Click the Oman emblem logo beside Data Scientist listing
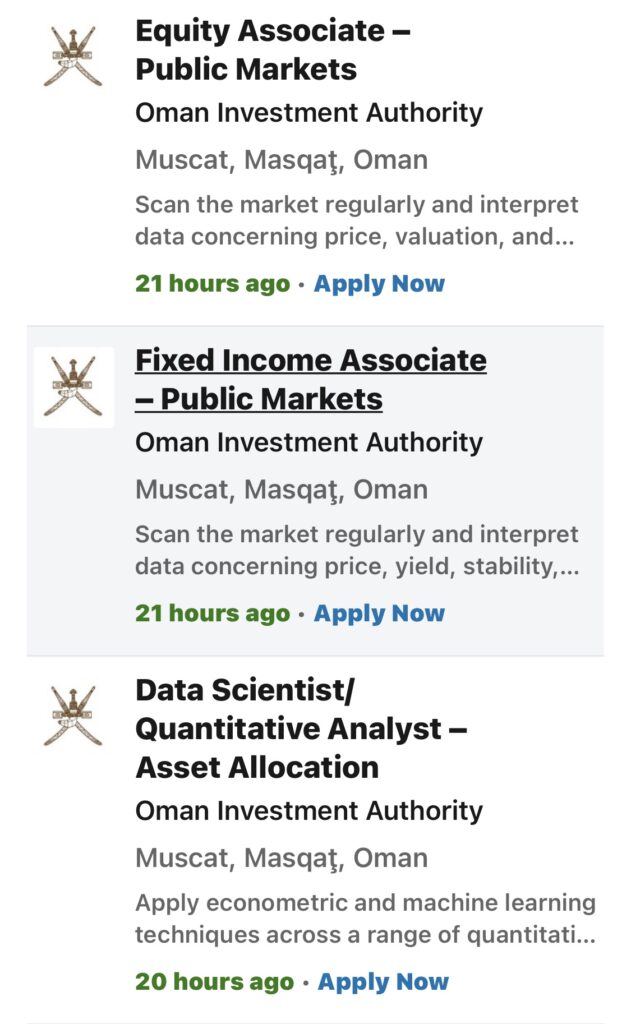Screen dimensions: 631x1024 (x=73, y=716)
